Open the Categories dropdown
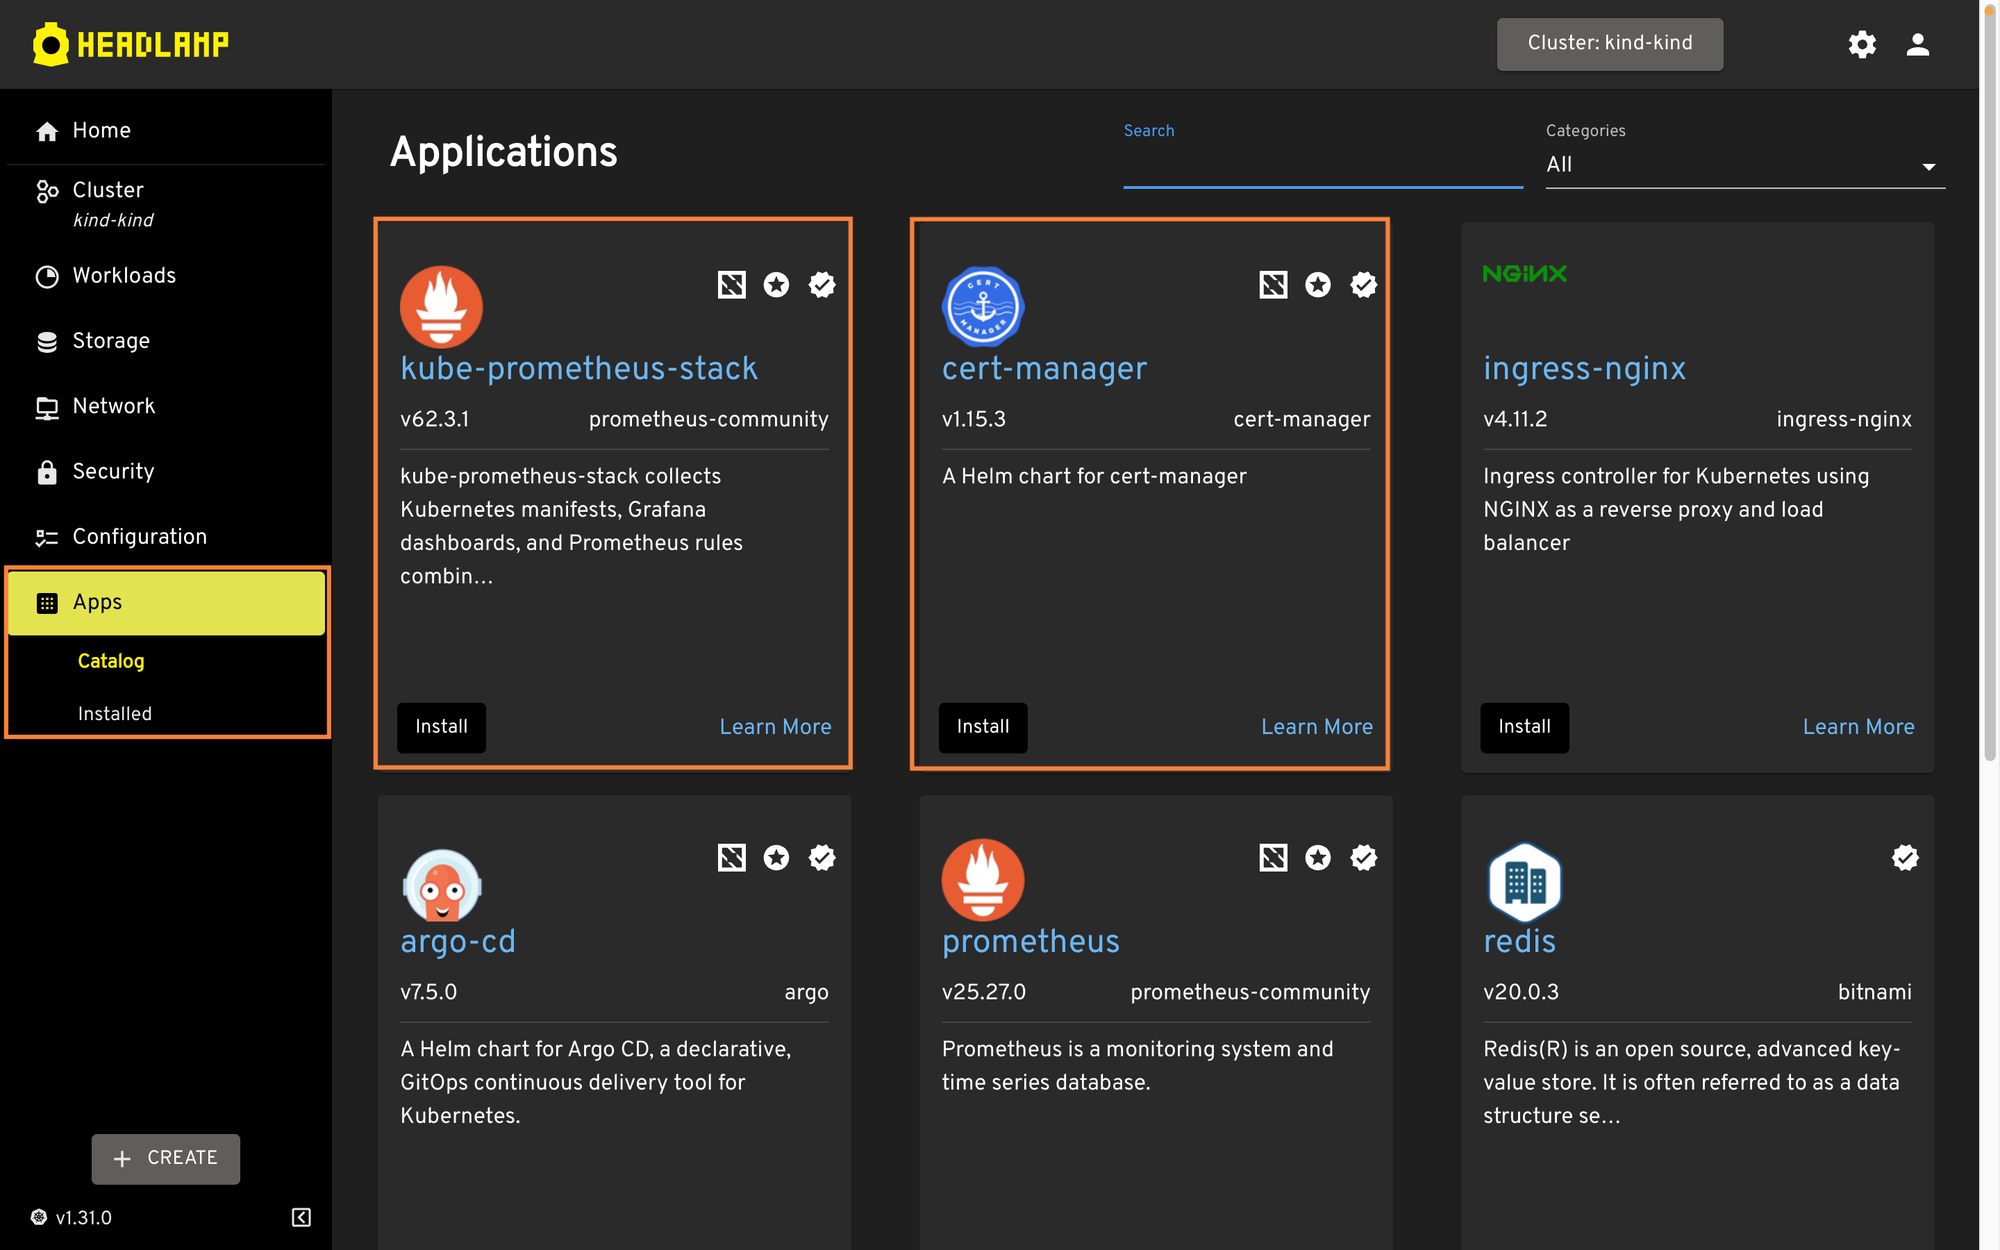This screenshot has height=1250, width=2000. pyautogui.click(x=1745, y=165)
